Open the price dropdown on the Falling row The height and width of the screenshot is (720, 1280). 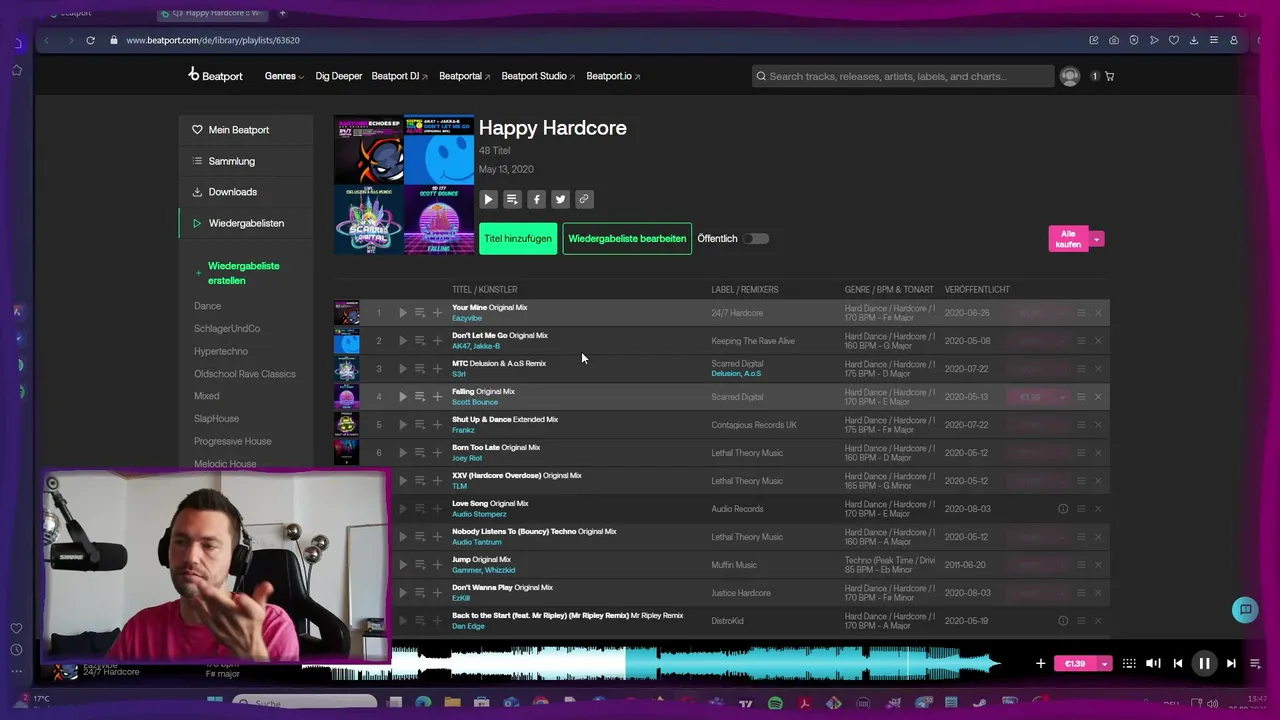(x=1062, y=397)
